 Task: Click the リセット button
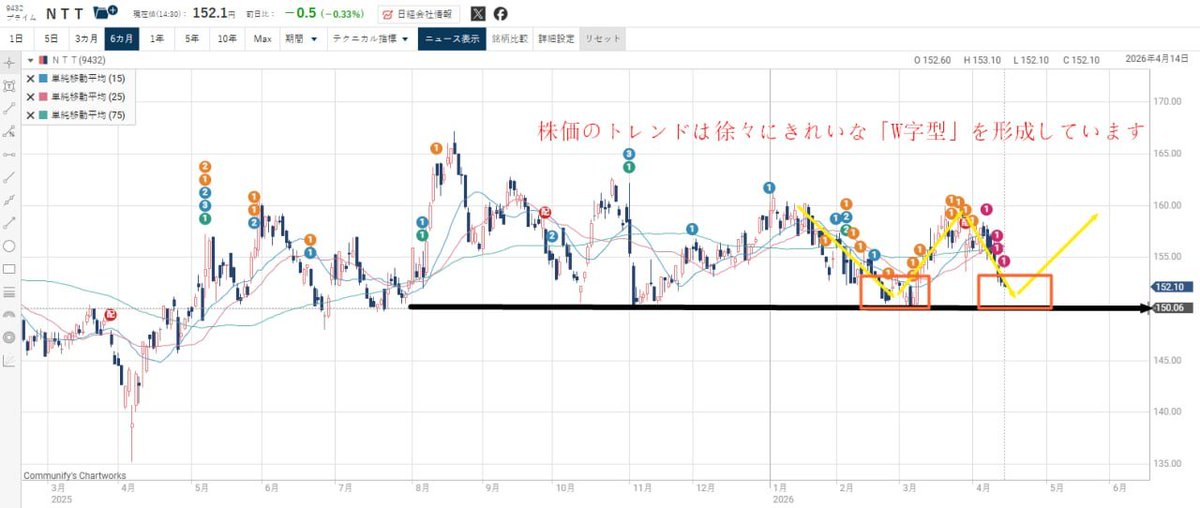point(603,39)
